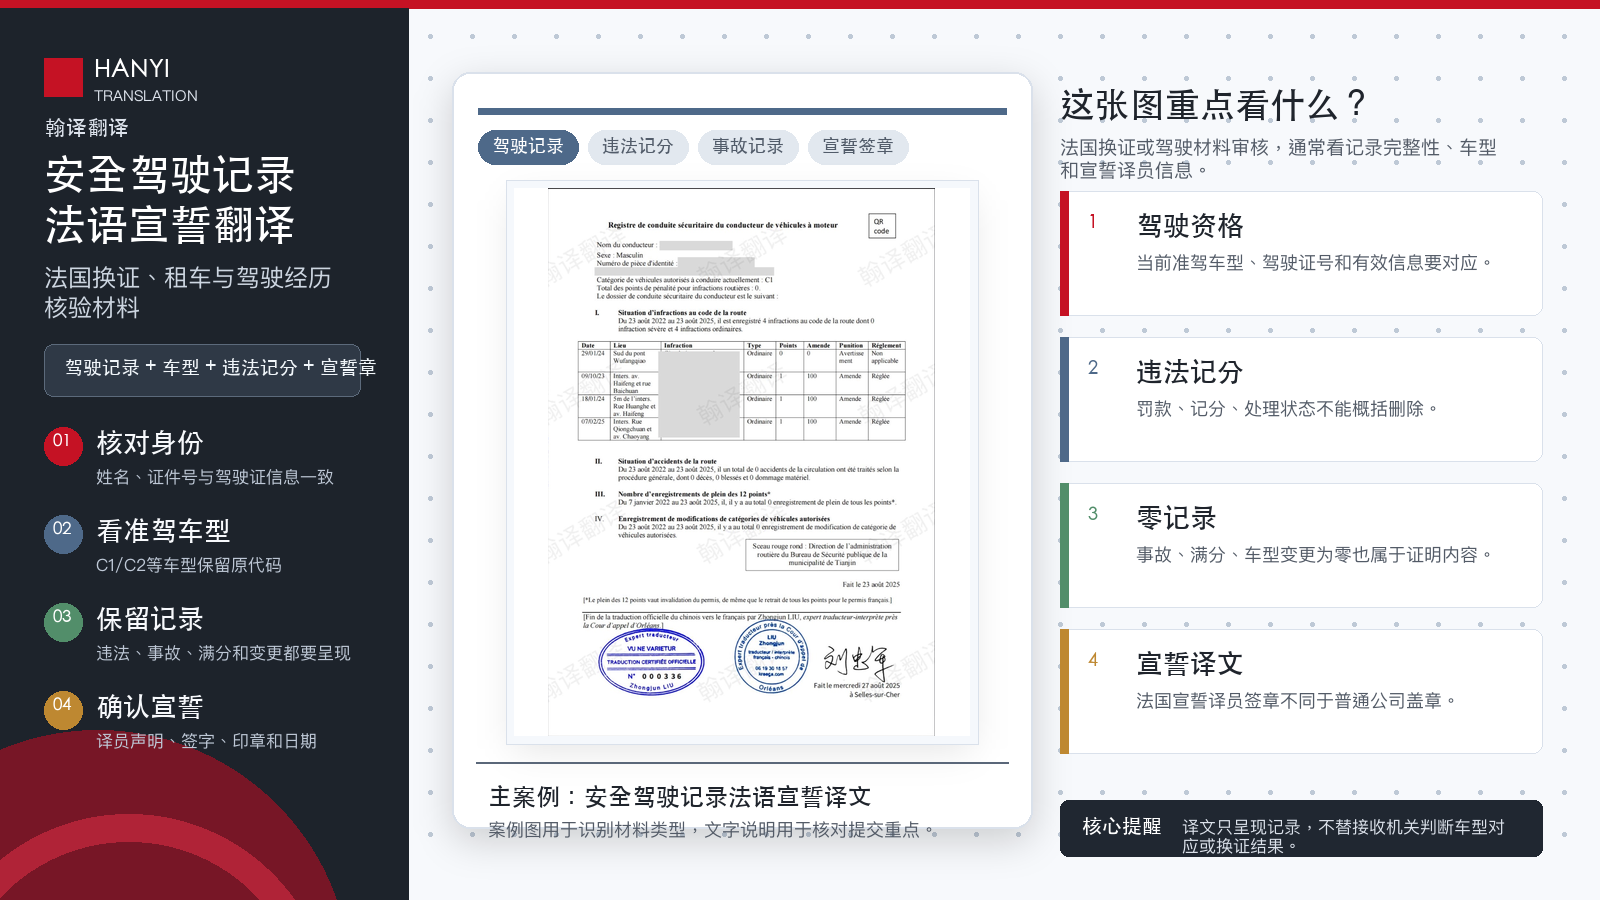The height and width of the screenshot is (900, 1600).
Task: Click the 确认宣誓 step heading
Action: point(150,707)
